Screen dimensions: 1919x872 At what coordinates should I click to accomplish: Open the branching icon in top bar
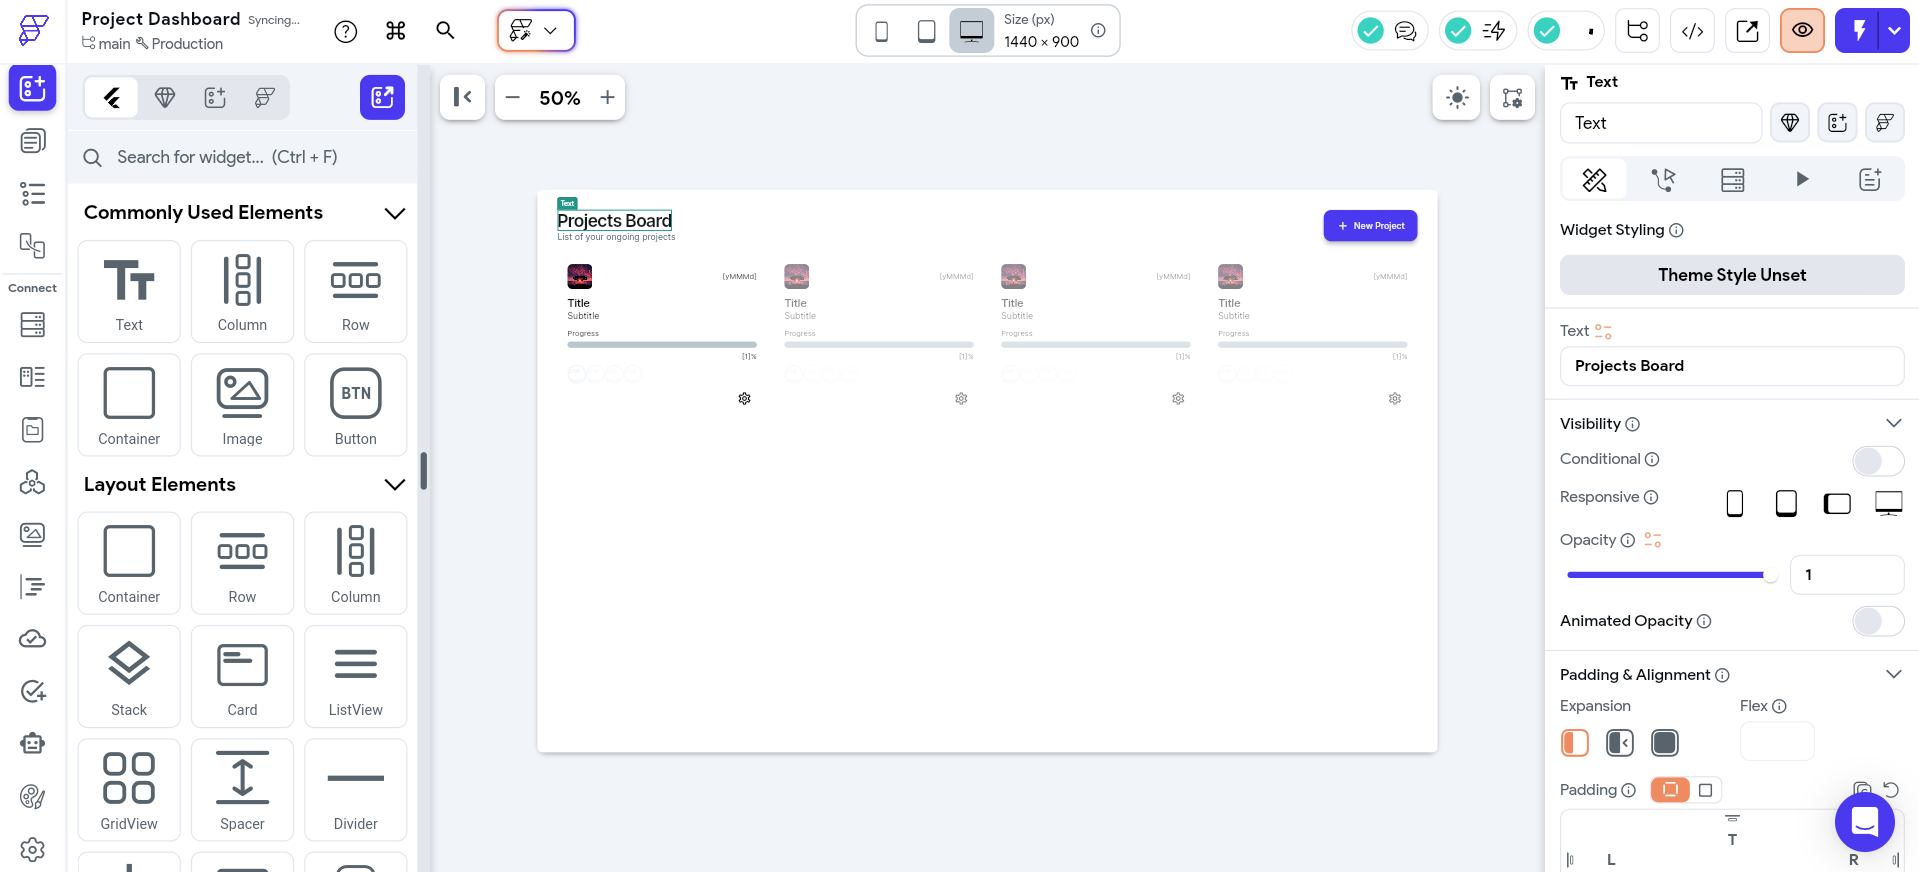coord(1638,31)
